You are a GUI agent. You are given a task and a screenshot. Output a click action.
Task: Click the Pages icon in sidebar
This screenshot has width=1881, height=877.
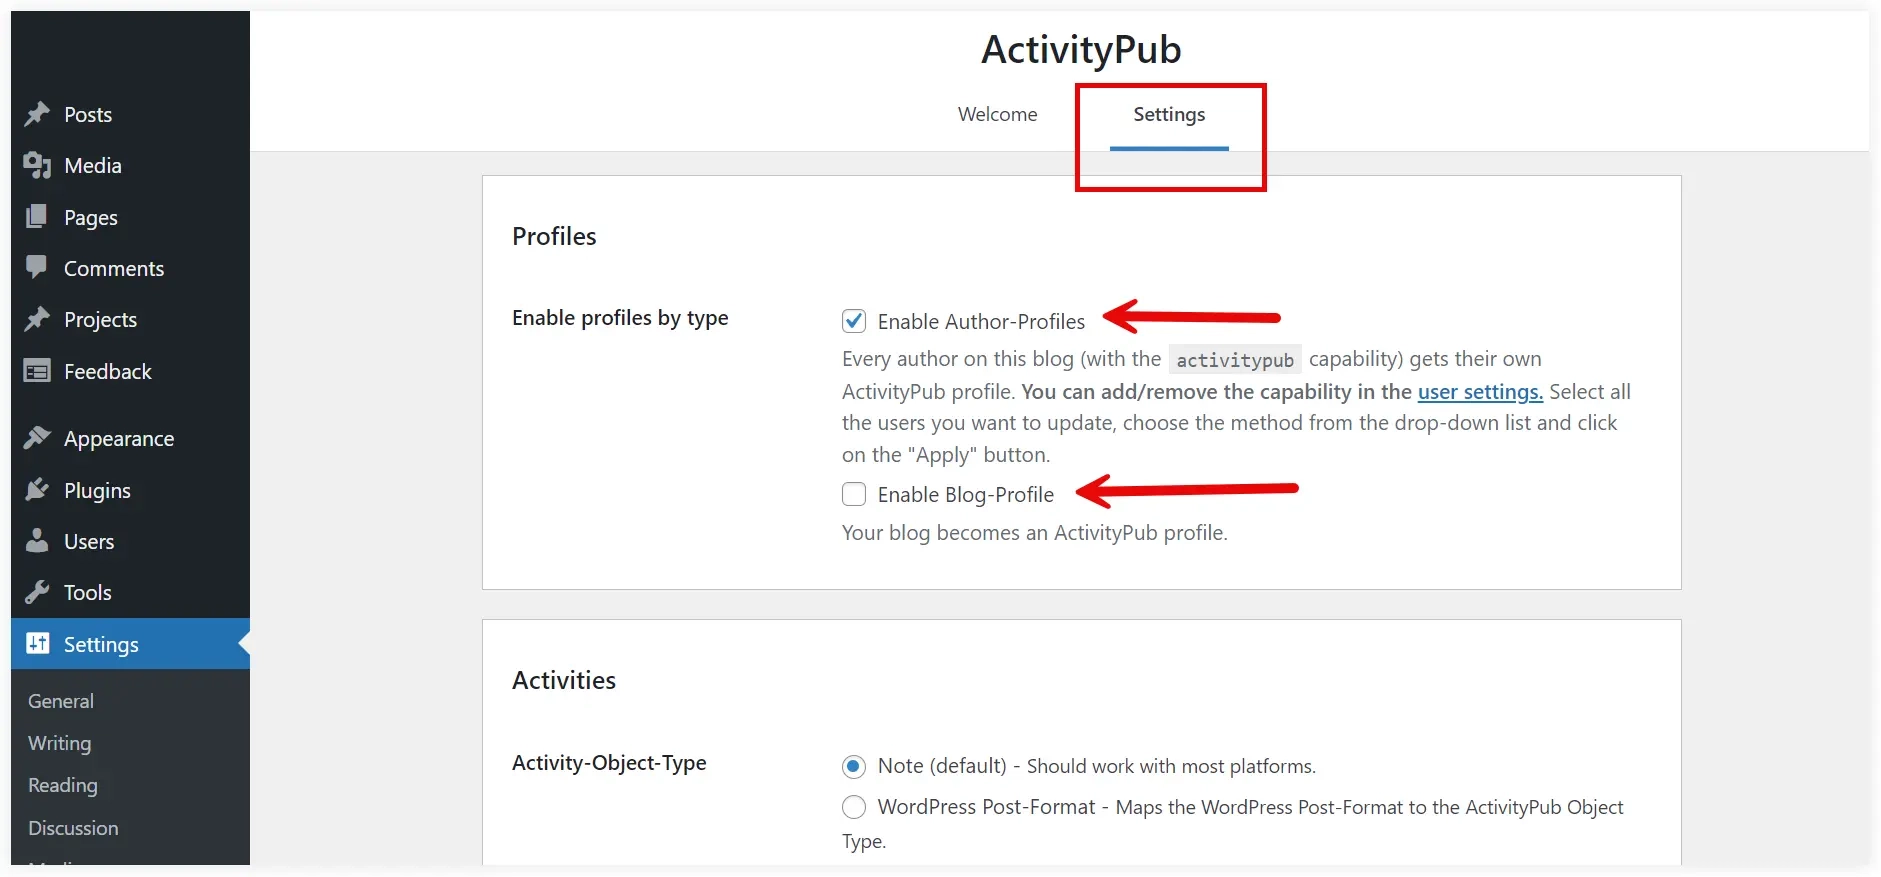pos(37,217)
